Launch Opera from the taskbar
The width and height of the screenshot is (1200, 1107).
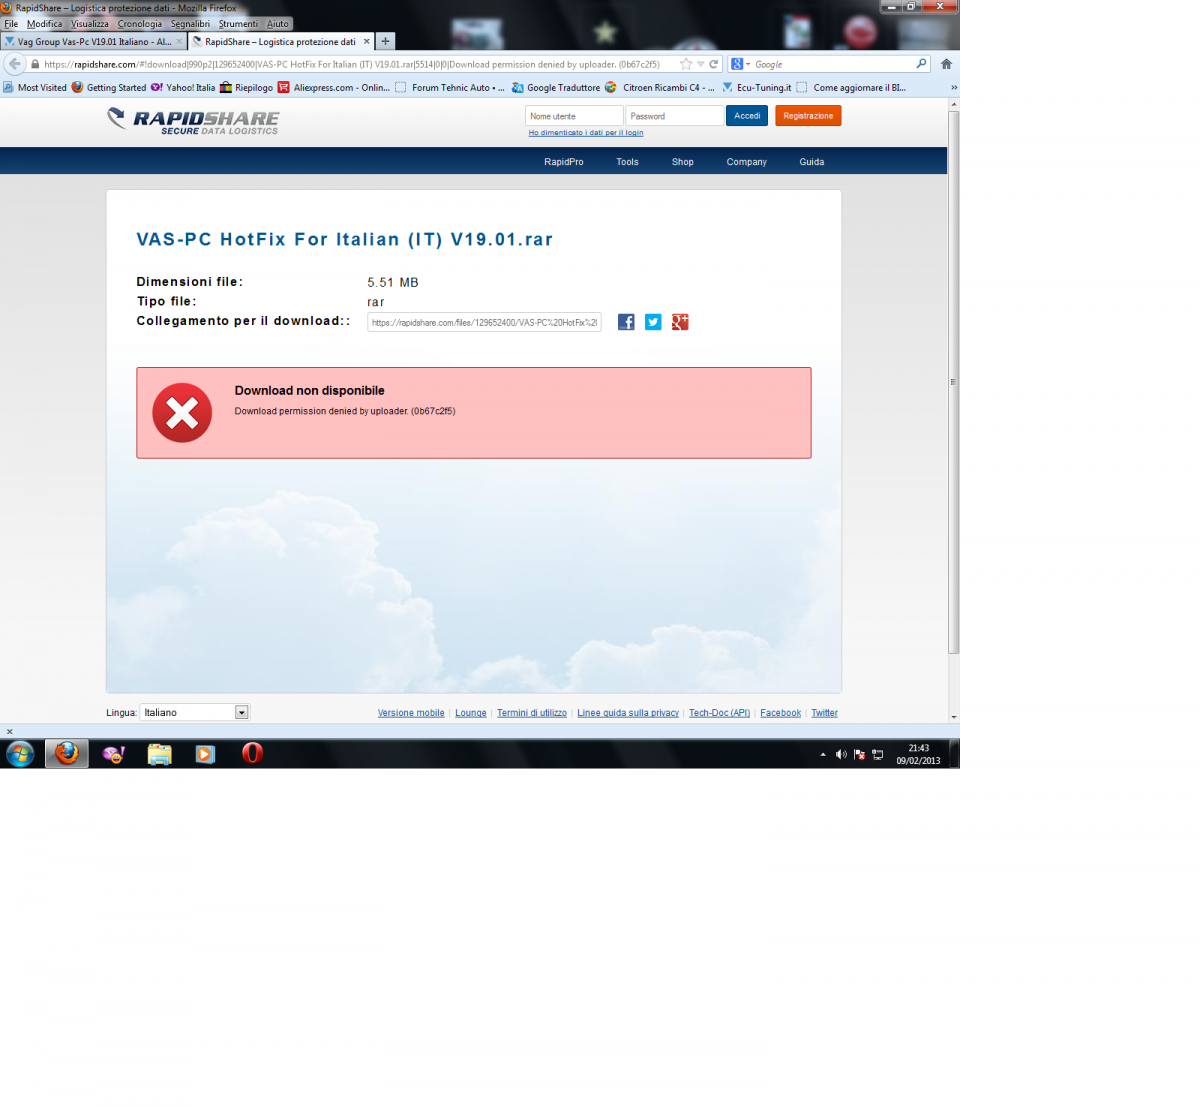coord(252,753)
